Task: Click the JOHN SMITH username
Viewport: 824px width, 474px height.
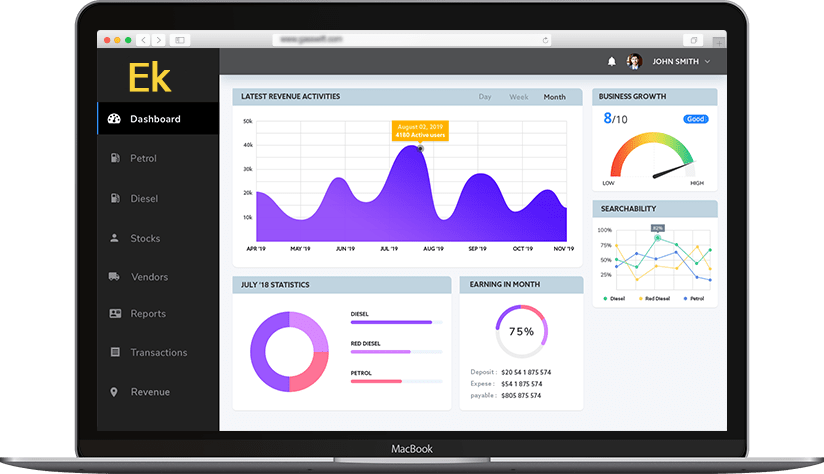Action: pyautogui.click(x=675, y=61)
